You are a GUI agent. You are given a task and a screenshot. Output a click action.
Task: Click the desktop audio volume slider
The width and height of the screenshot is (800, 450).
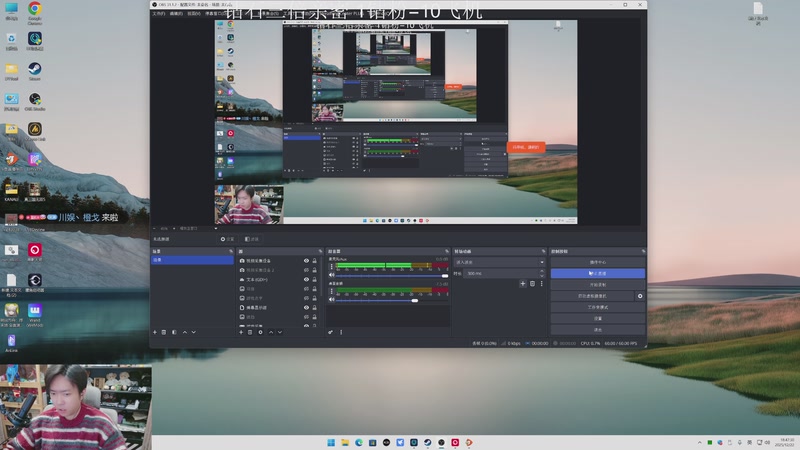coord(390,301)
